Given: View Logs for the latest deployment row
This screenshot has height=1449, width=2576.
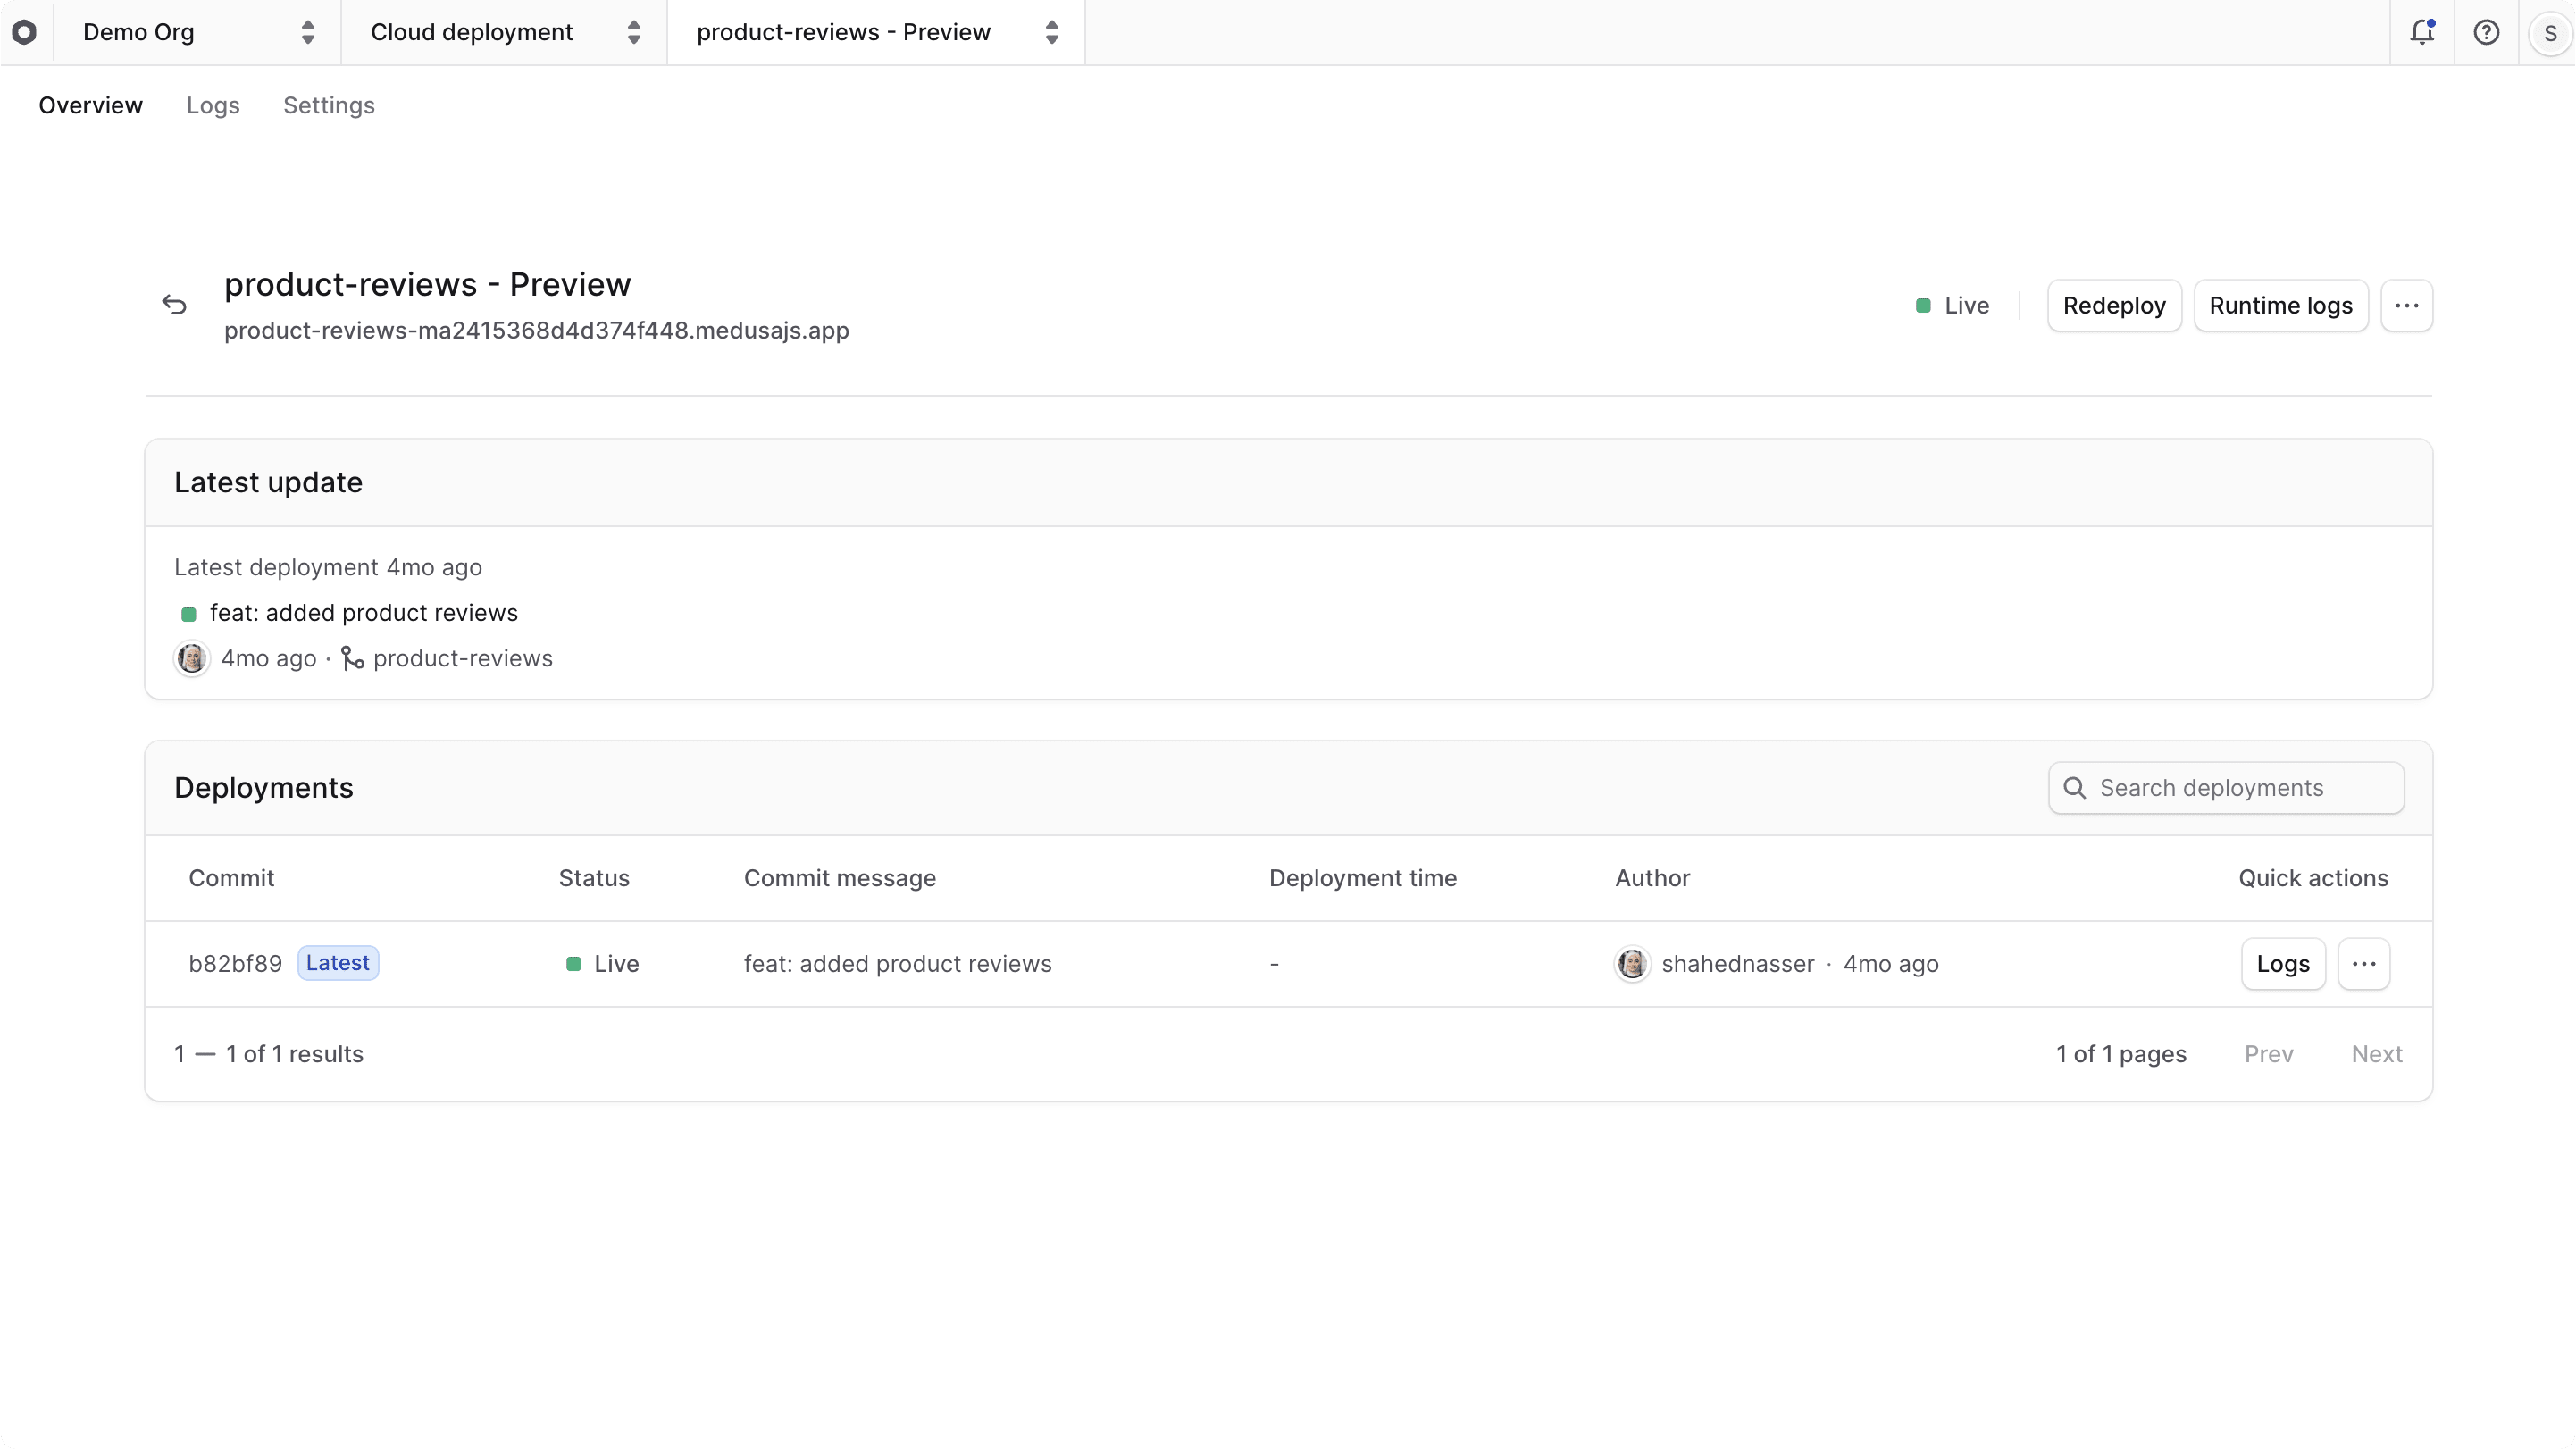Looking at the screenshot, I should pyautogui.click(x=2283, y=963).
